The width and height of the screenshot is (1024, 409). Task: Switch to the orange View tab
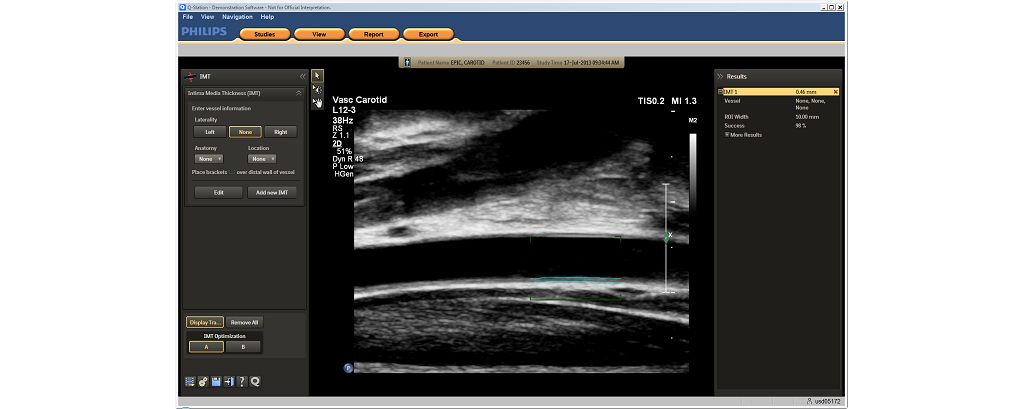(319, 35)
